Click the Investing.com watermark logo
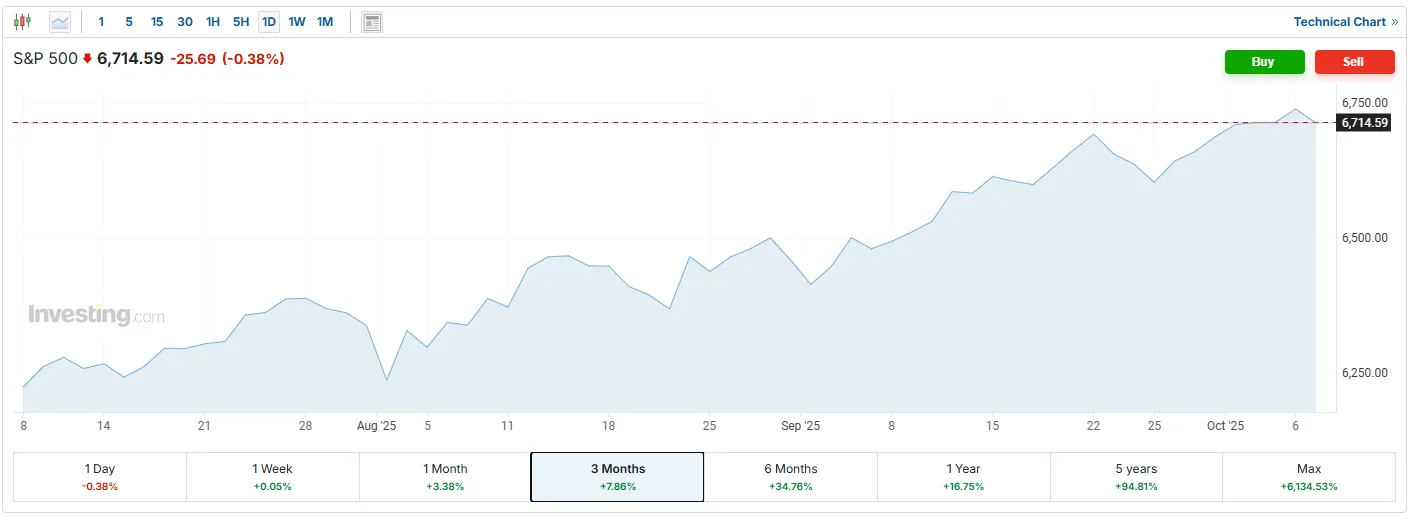 96,315
